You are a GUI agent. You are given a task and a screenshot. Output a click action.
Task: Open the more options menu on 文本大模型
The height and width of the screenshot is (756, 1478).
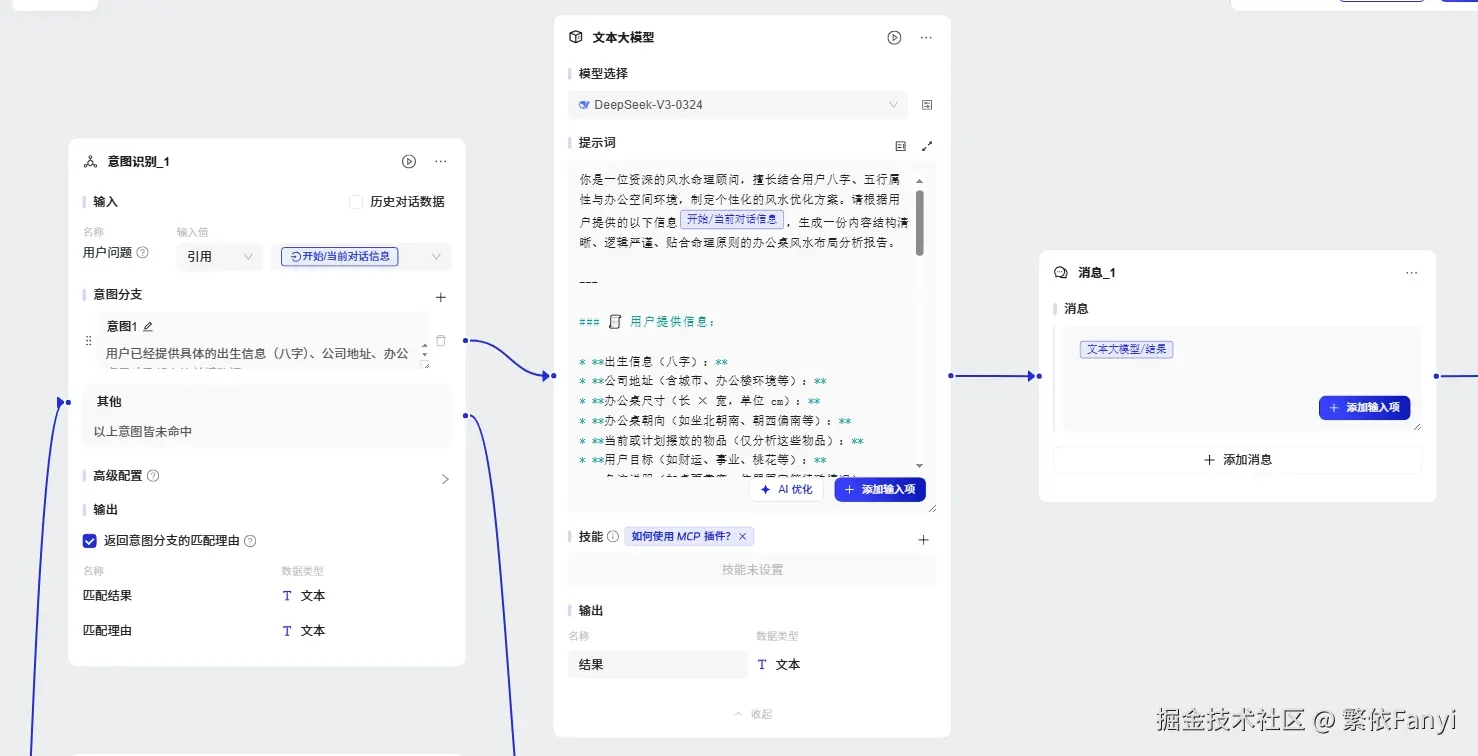click(925, 37)
